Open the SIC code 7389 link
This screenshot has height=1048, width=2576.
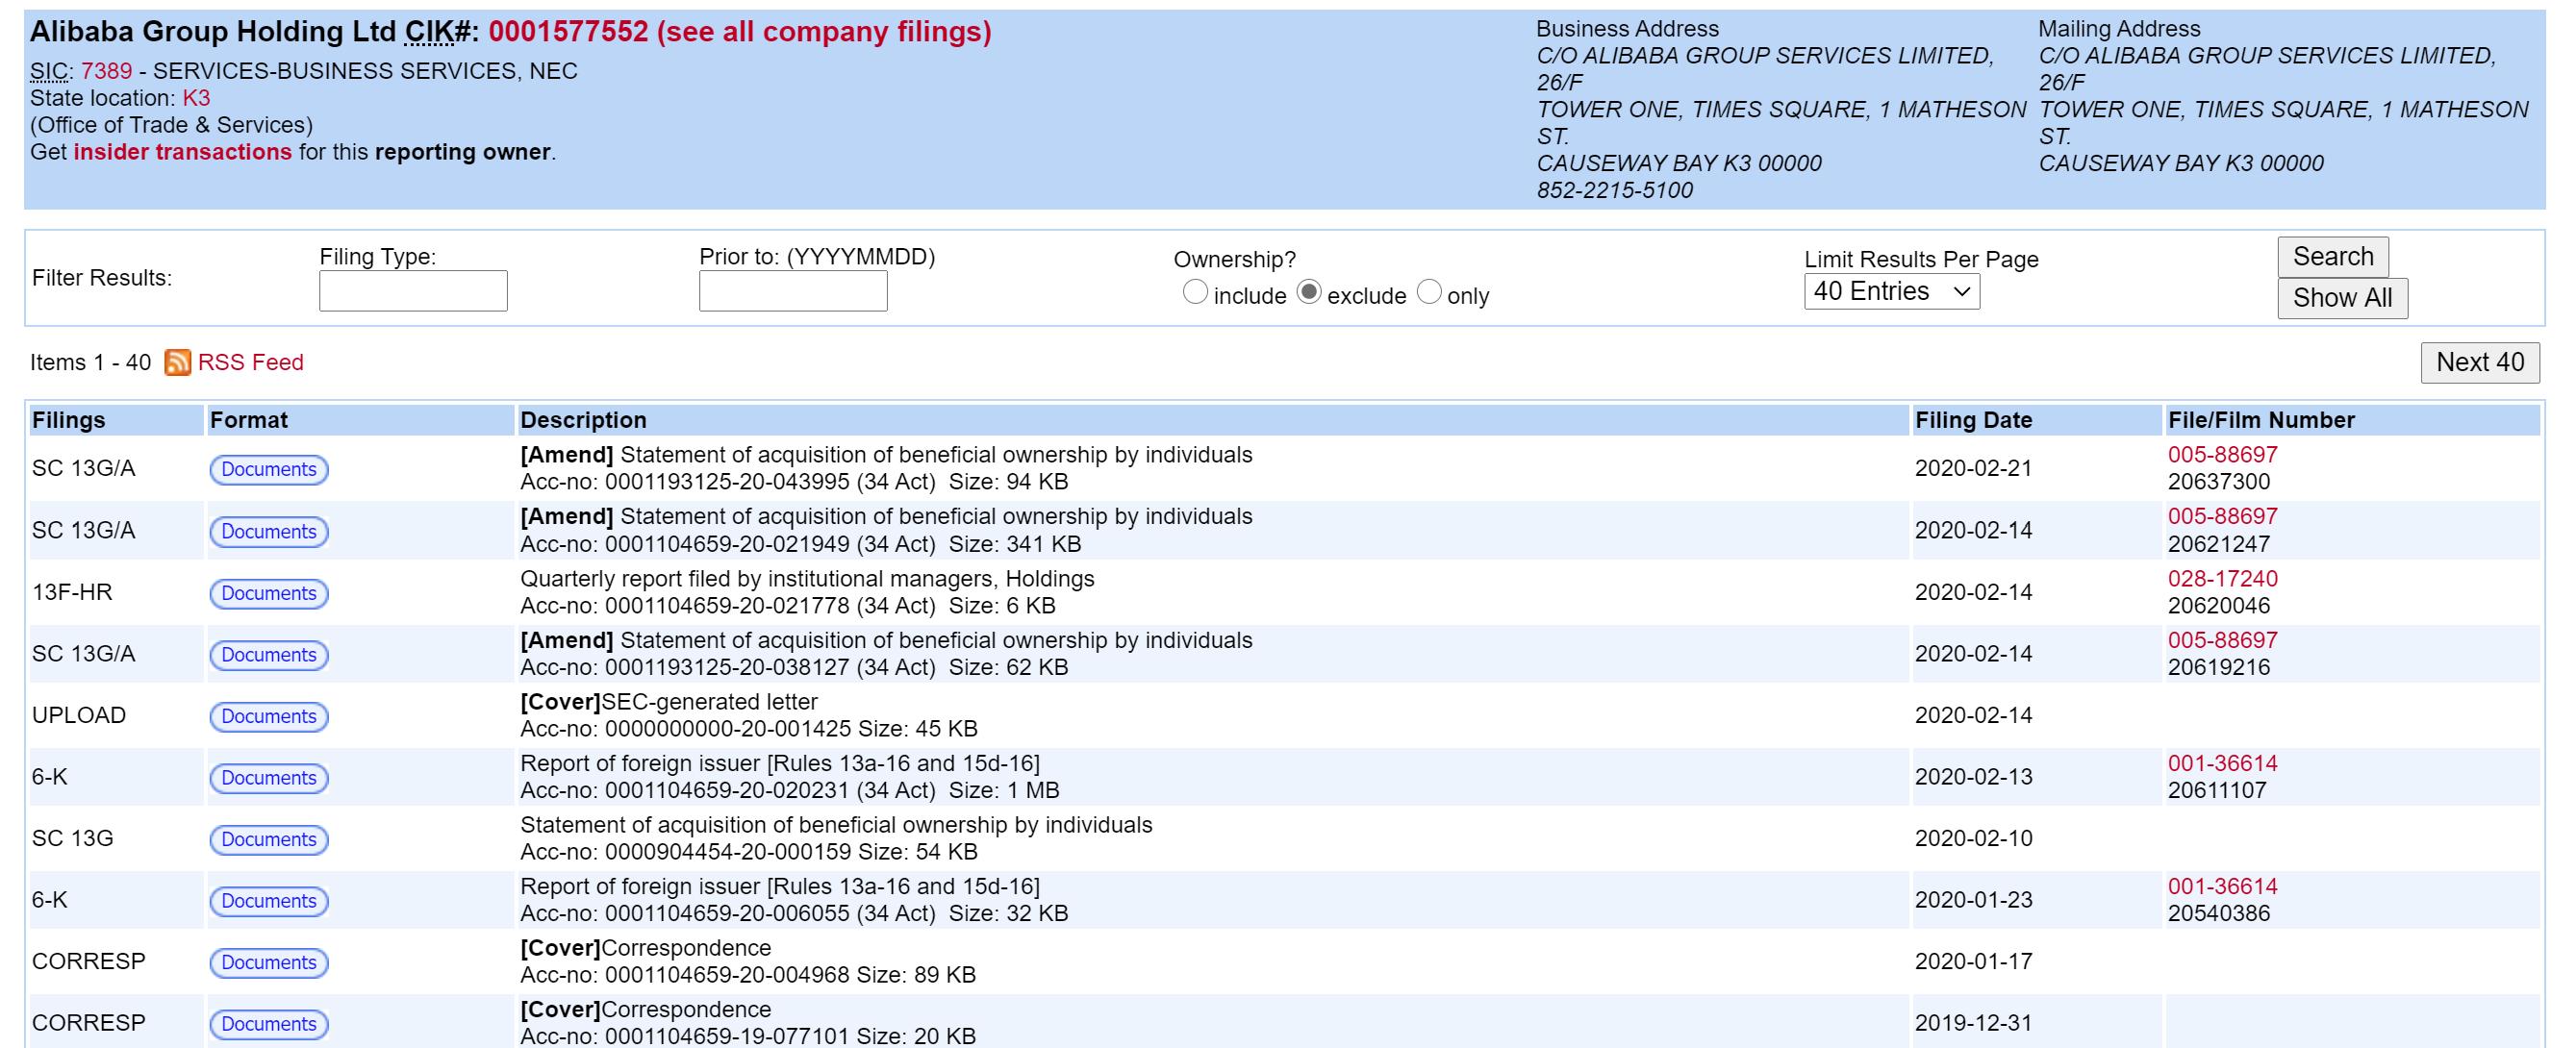106,71
